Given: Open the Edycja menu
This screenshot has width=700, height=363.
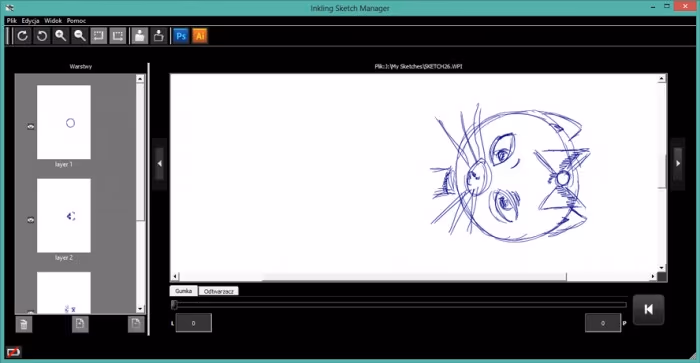Looking at the screenshot, I should click(30, 21).
